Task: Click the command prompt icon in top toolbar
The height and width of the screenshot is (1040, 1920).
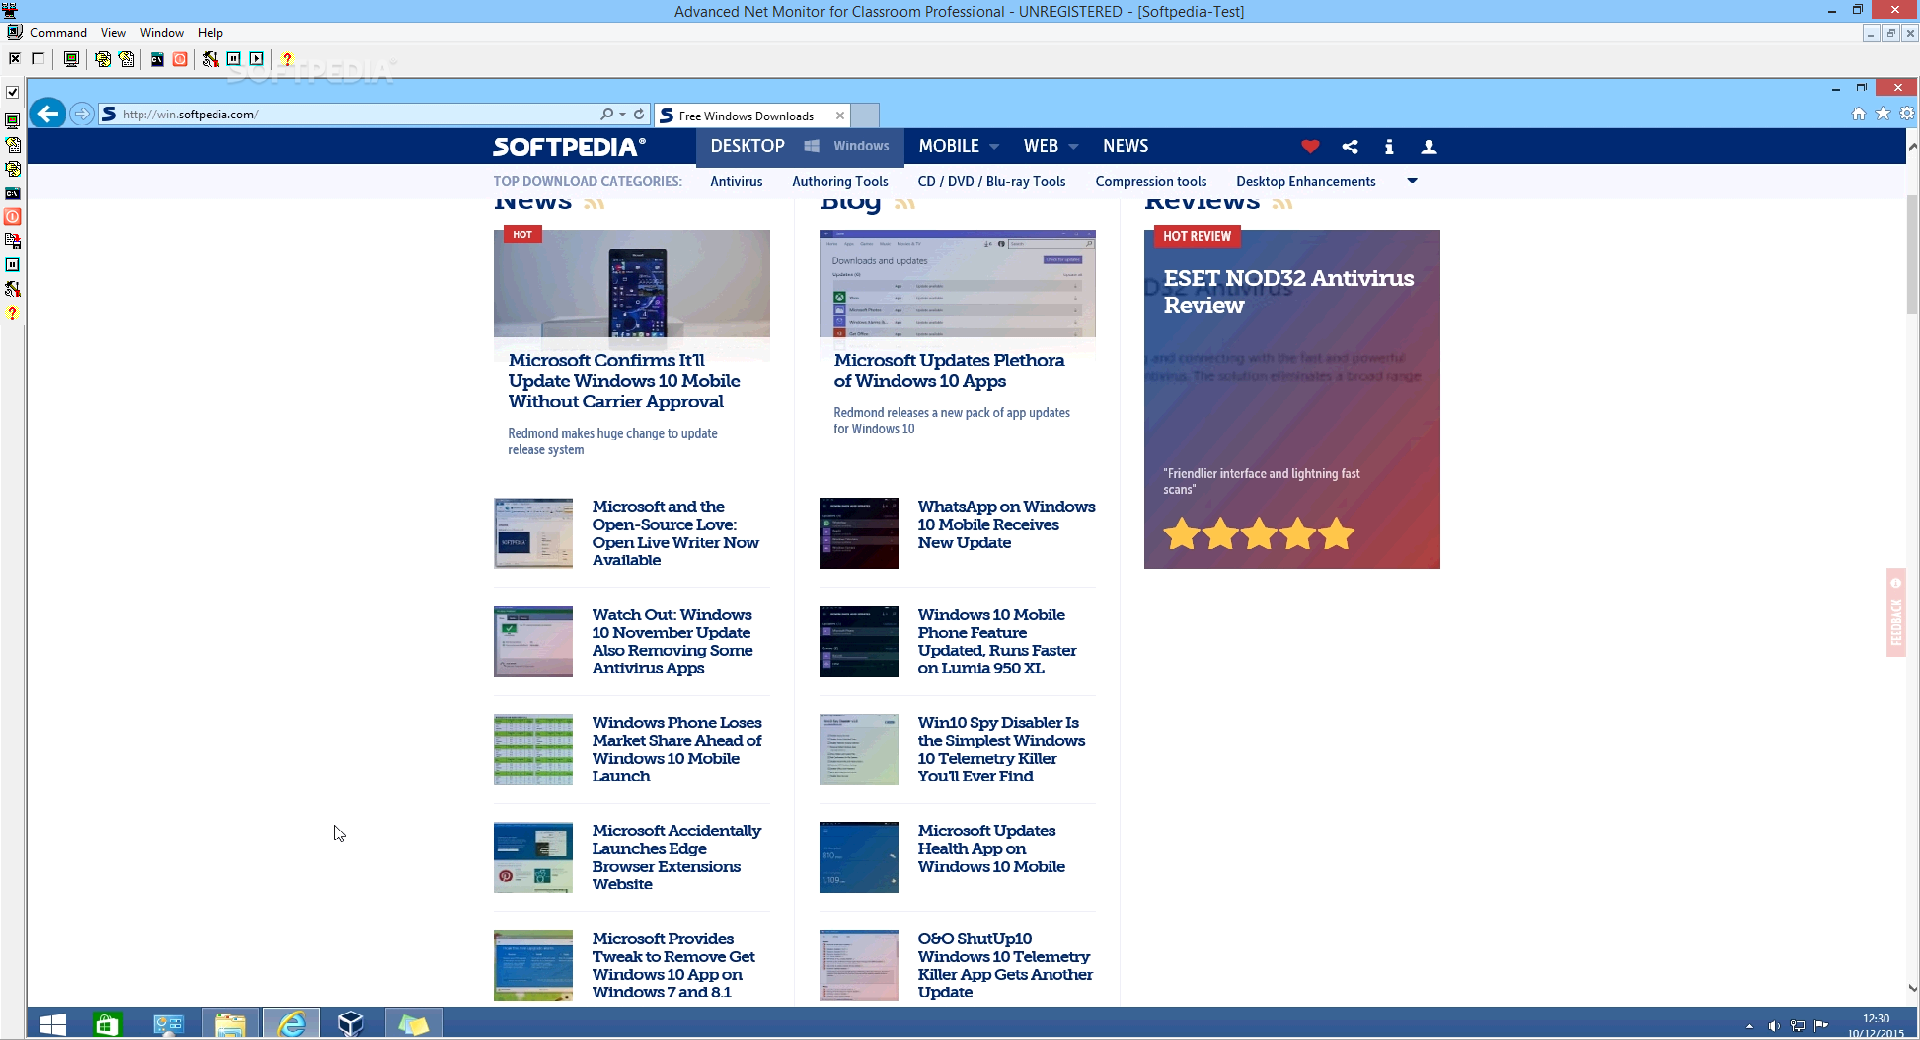Action: coord(157,59)
